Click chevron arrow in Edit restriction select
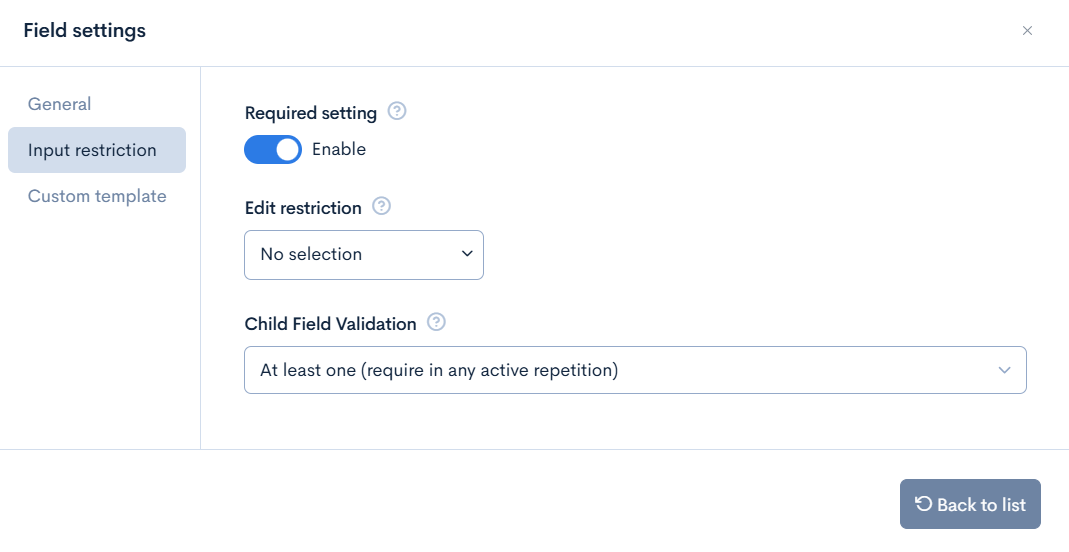The height and width of the screenshot is (552, 1069). pyautogui.click(x=467, y=254)
